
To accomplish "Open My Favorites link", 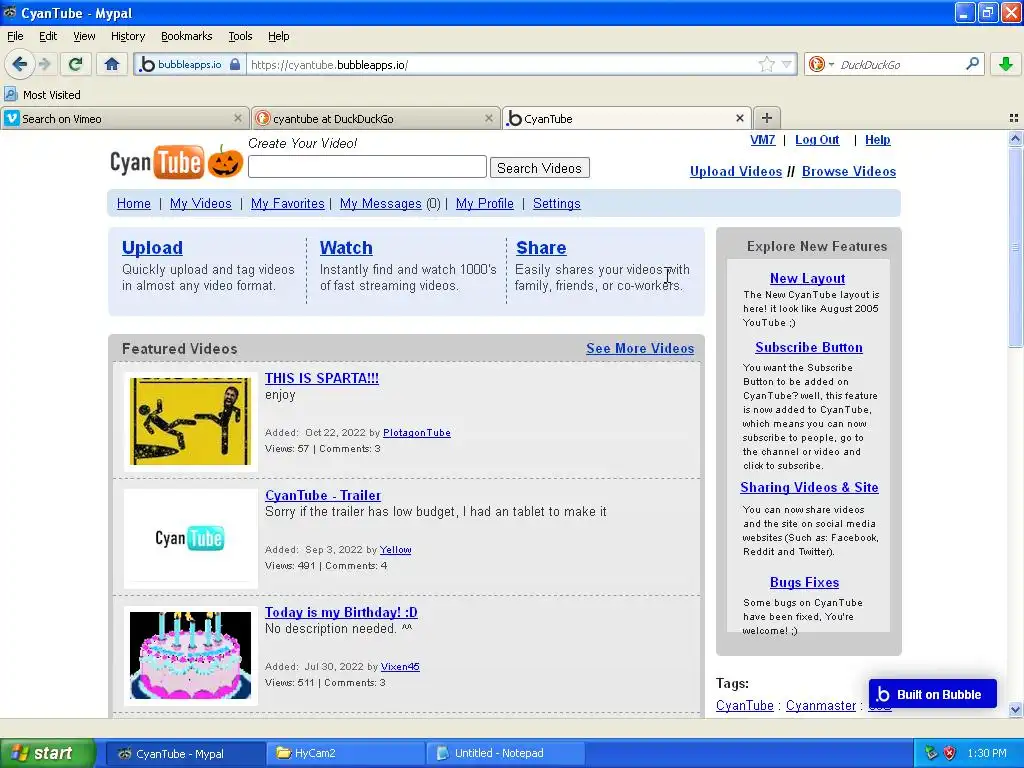I will [x=287, y=203].
